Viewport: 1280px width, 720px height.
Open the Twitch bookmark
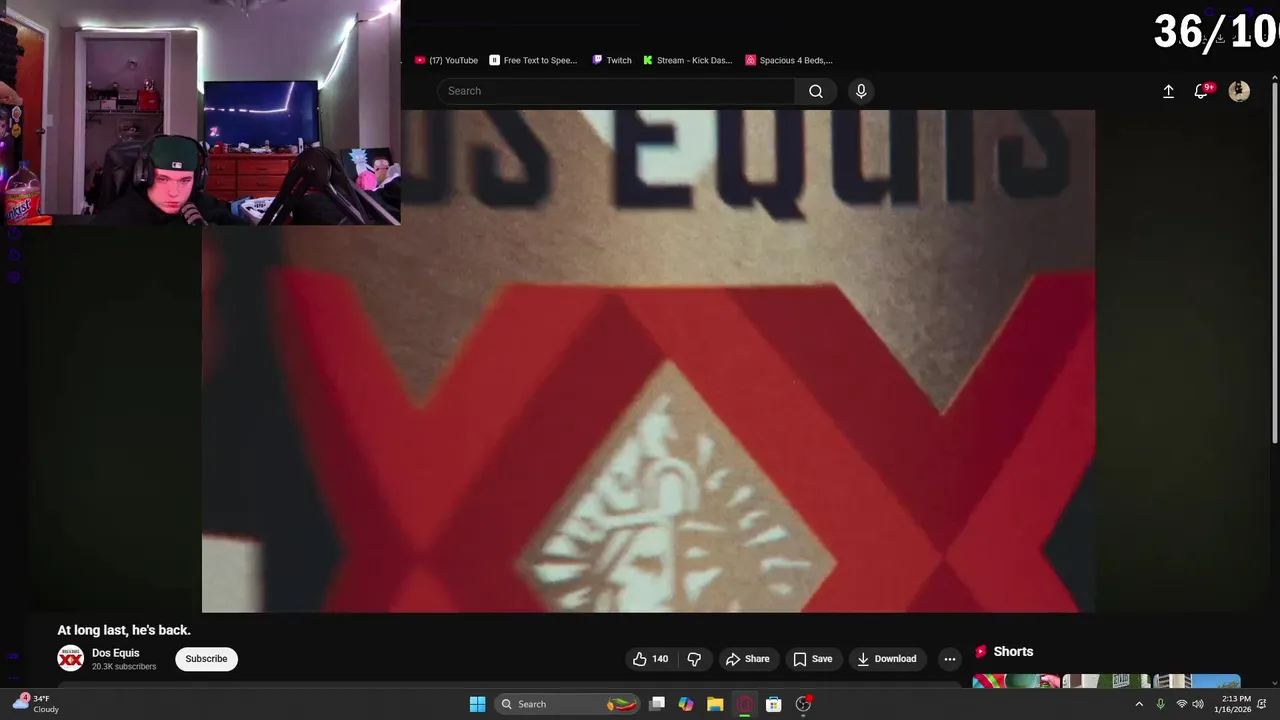pos(612,60)
